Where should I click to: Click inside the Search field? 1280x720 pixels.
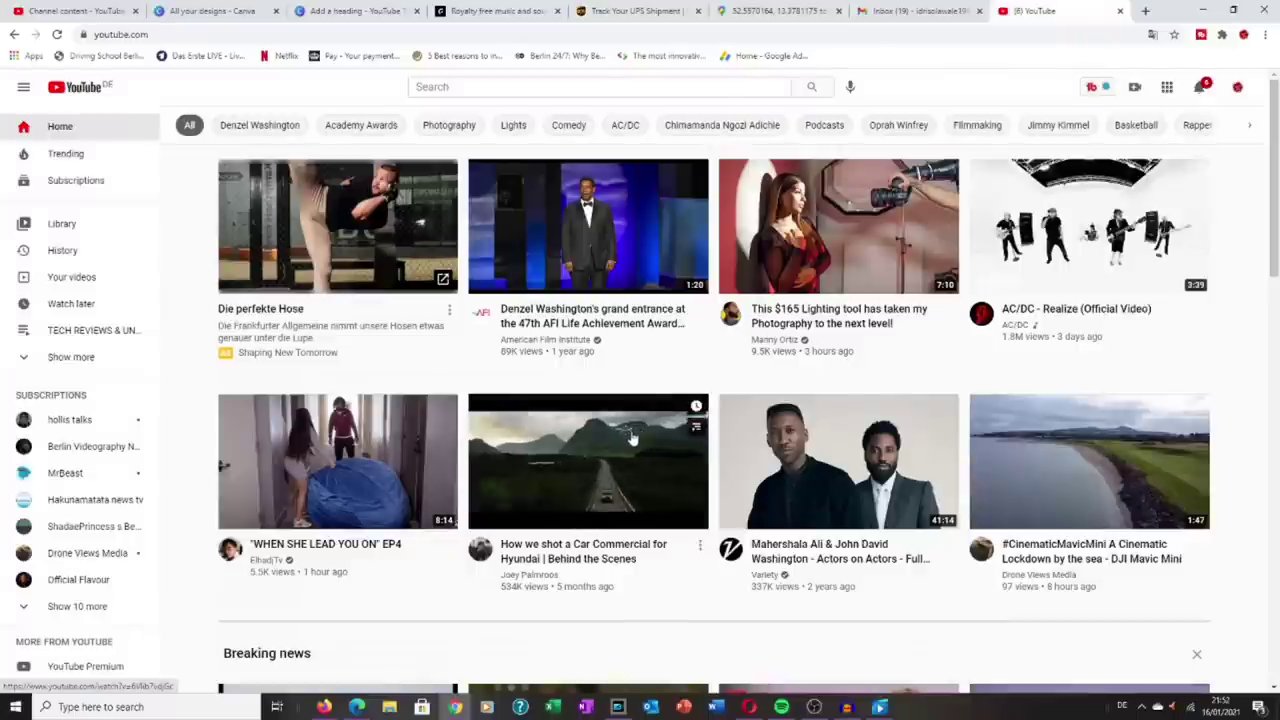[600, 86]
